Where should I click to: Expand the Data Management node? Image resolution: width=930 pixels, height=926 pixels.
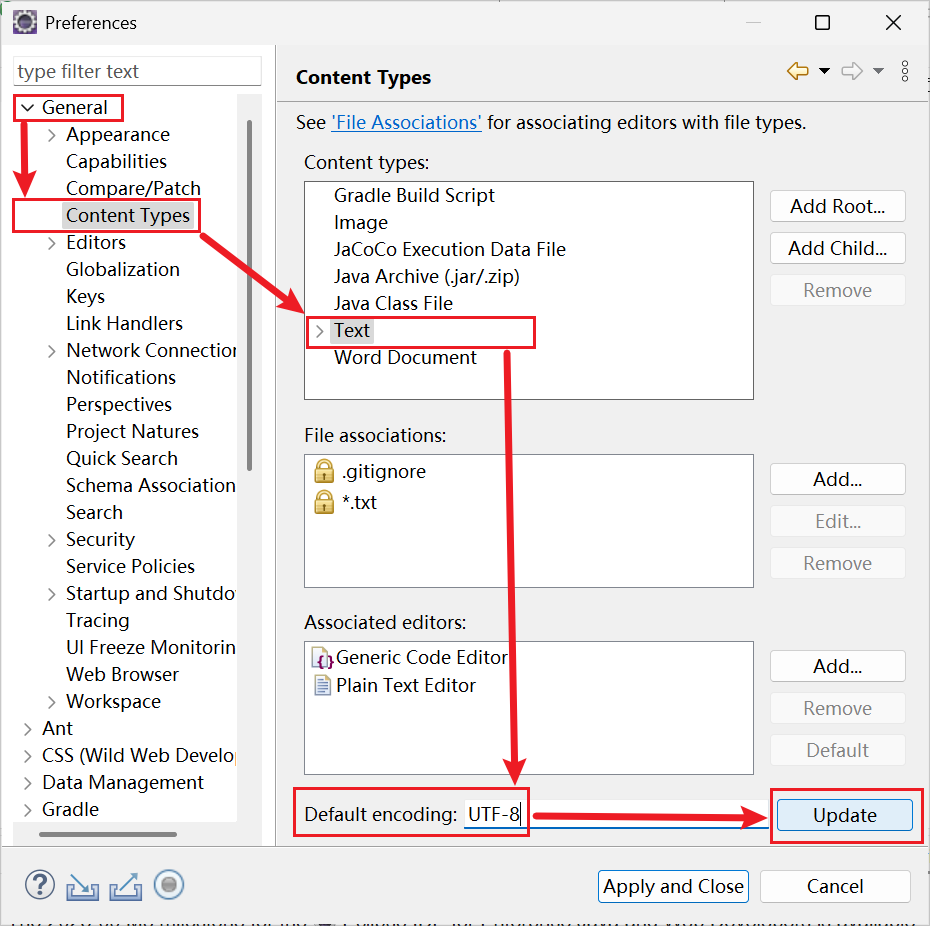[27, 783]
